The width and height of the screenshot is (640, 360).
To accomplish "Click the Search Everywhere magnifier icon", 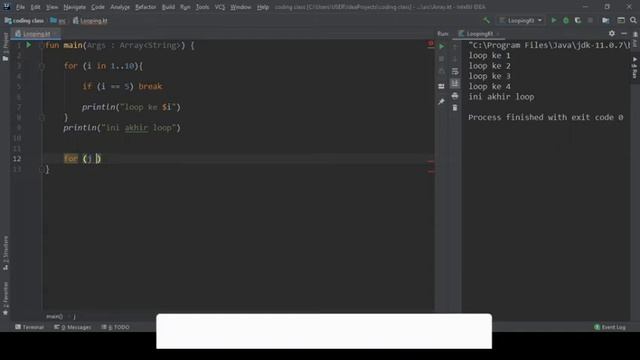I will click(x=633, y=20).
